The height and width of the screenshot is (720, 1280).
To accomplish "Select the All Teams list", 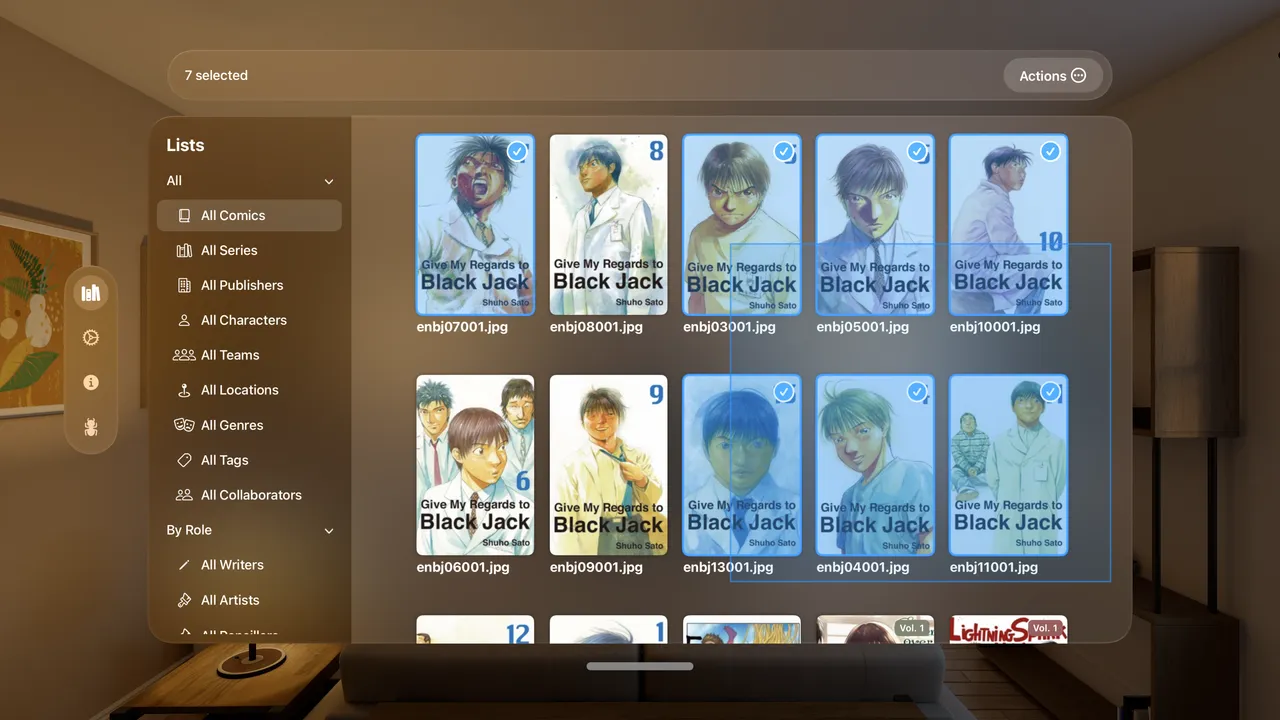I will [249, 355].
